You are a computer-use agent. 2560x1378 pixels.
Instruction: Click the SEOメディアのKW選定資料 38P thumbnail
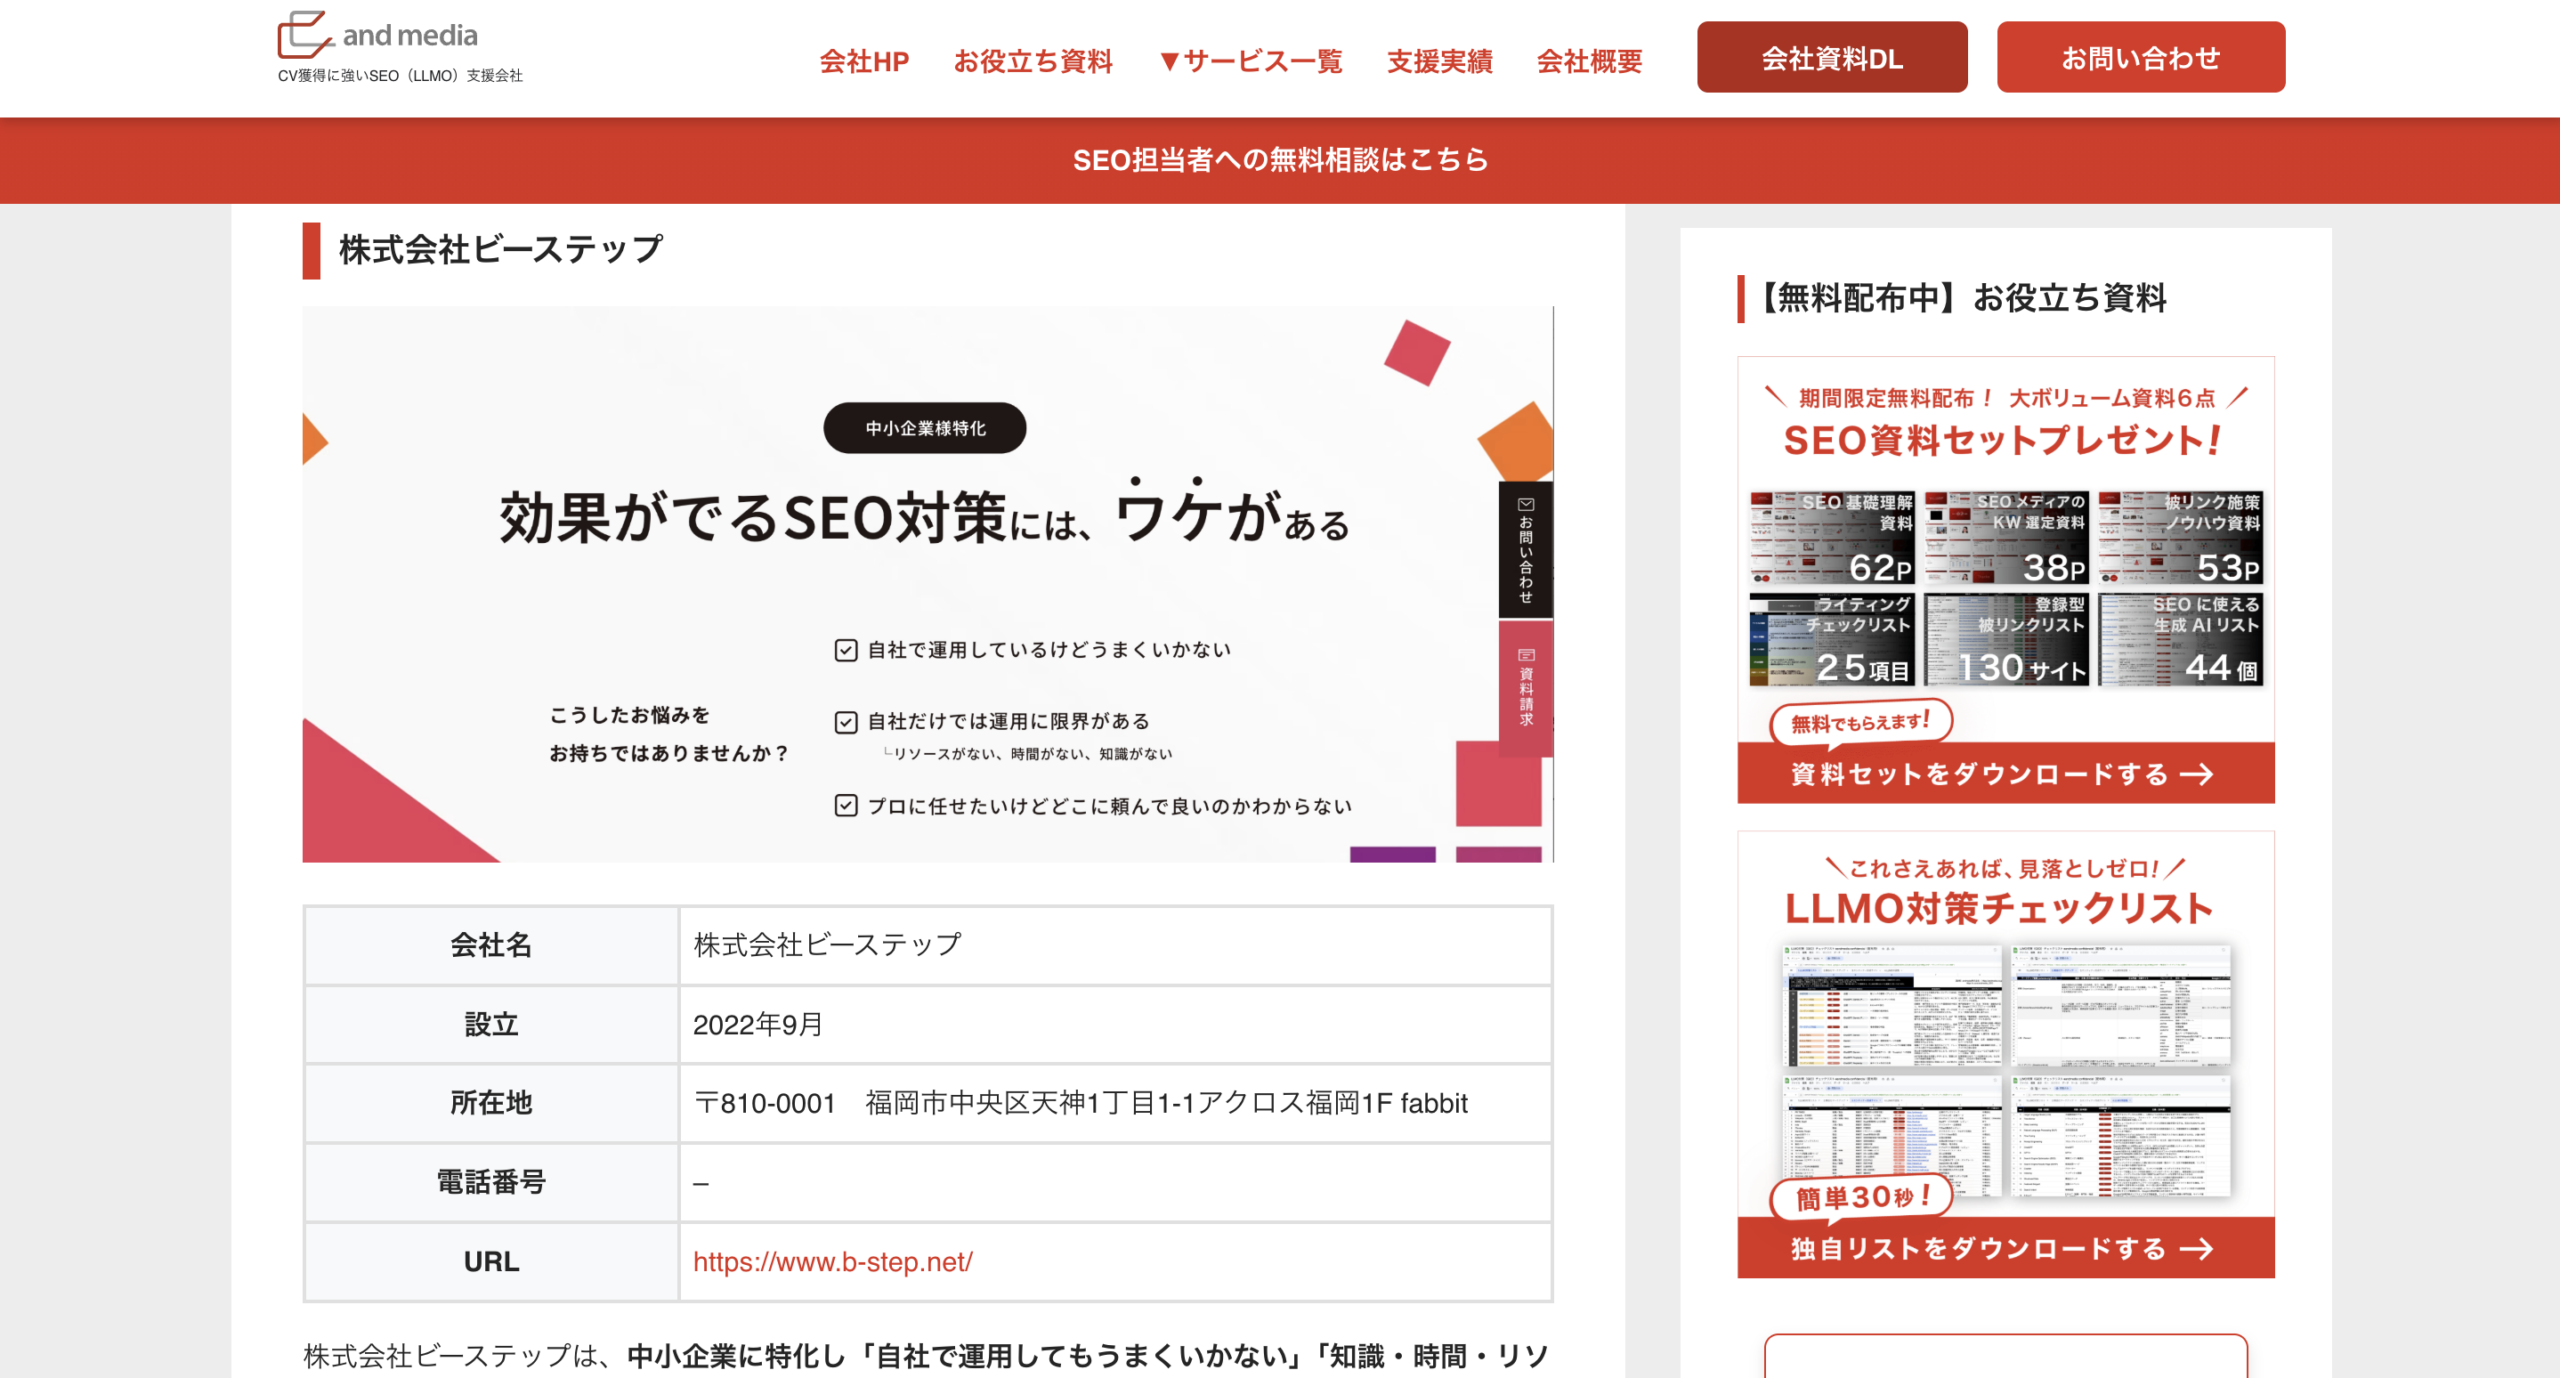click(2006, 538)
